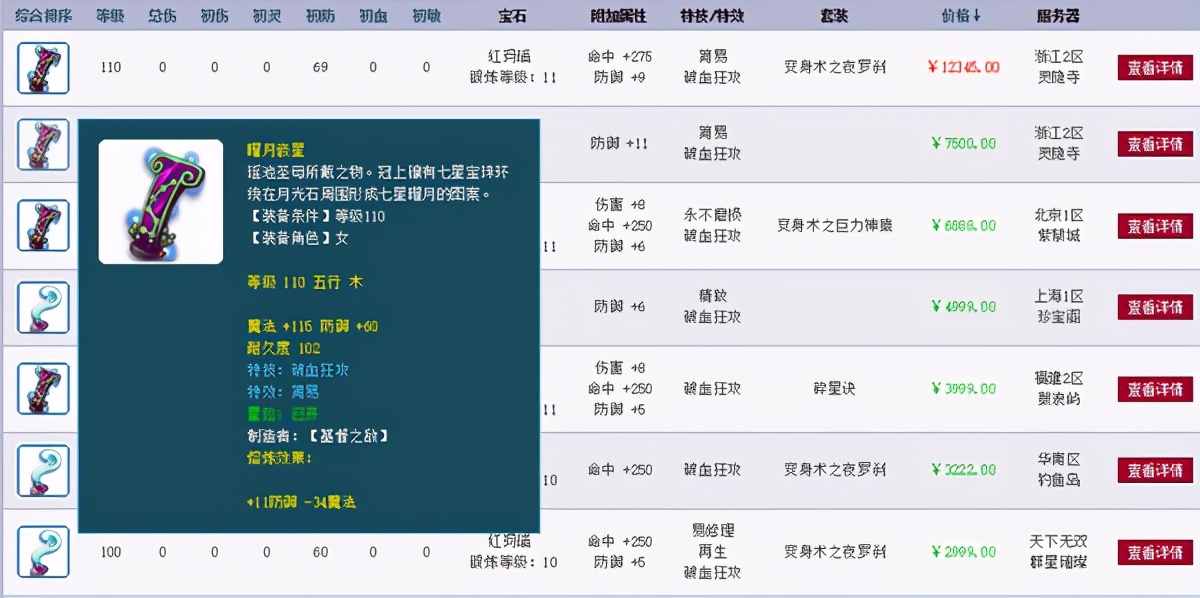Select the purple weapon icon in the third row
Viewport: 1200px width, 598px height.
(41, 226)
